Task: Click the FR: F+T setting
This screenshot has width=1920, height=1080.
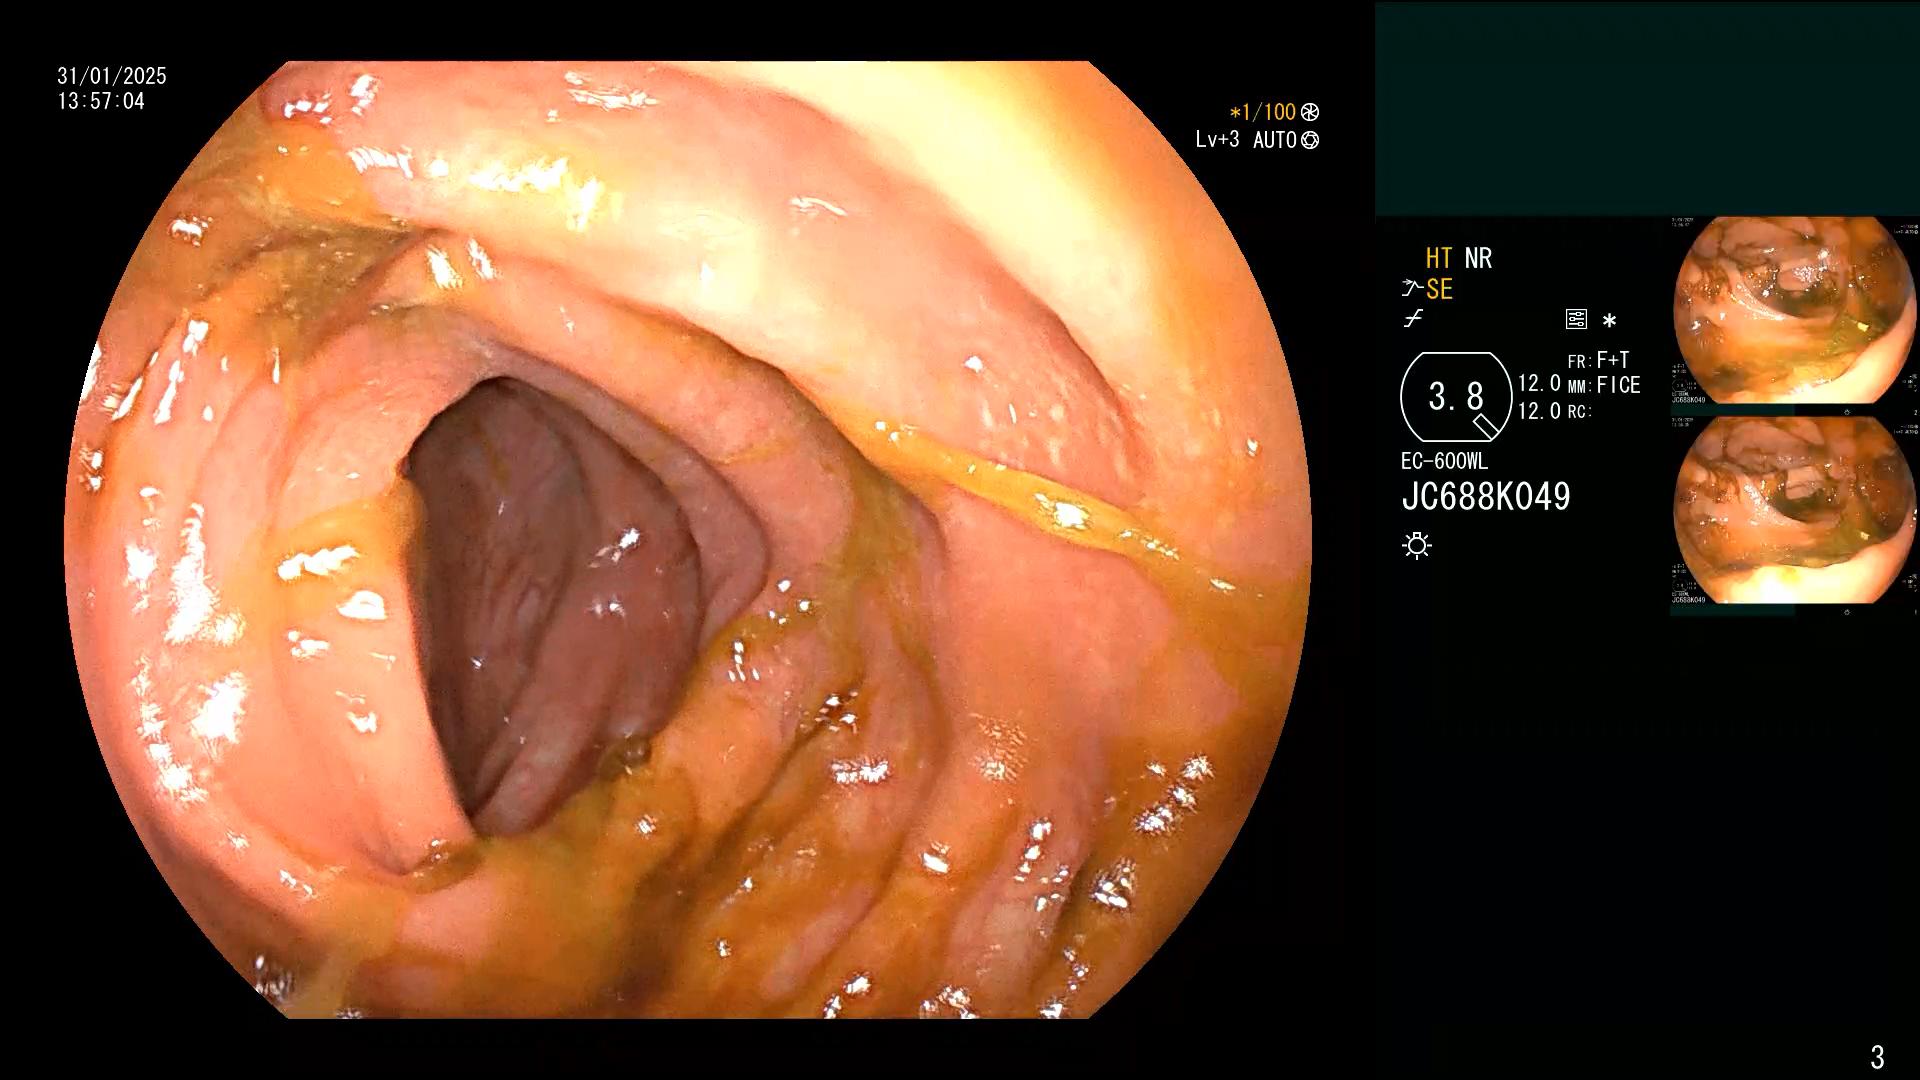Action: [1599, 360]
